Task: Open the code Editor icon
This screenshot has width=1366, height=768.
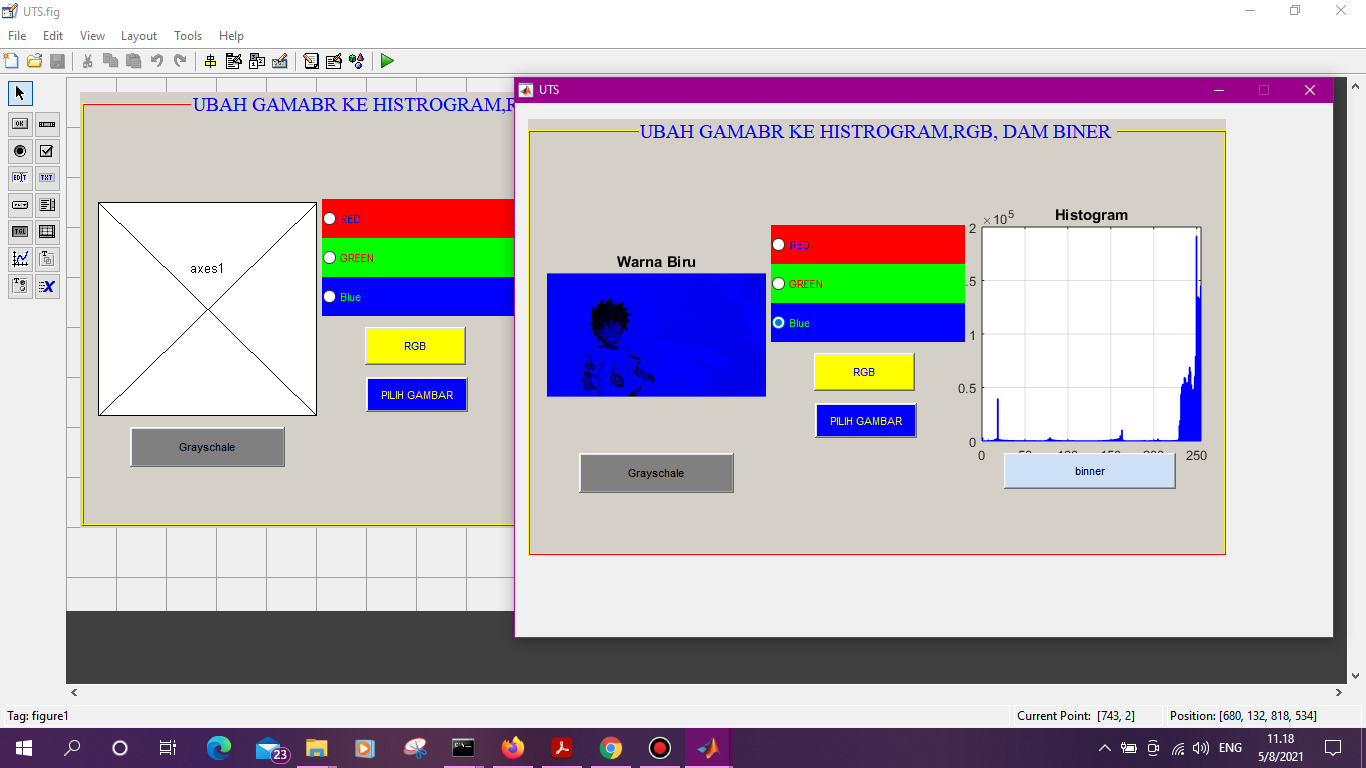Action: (x=311, y=61)
